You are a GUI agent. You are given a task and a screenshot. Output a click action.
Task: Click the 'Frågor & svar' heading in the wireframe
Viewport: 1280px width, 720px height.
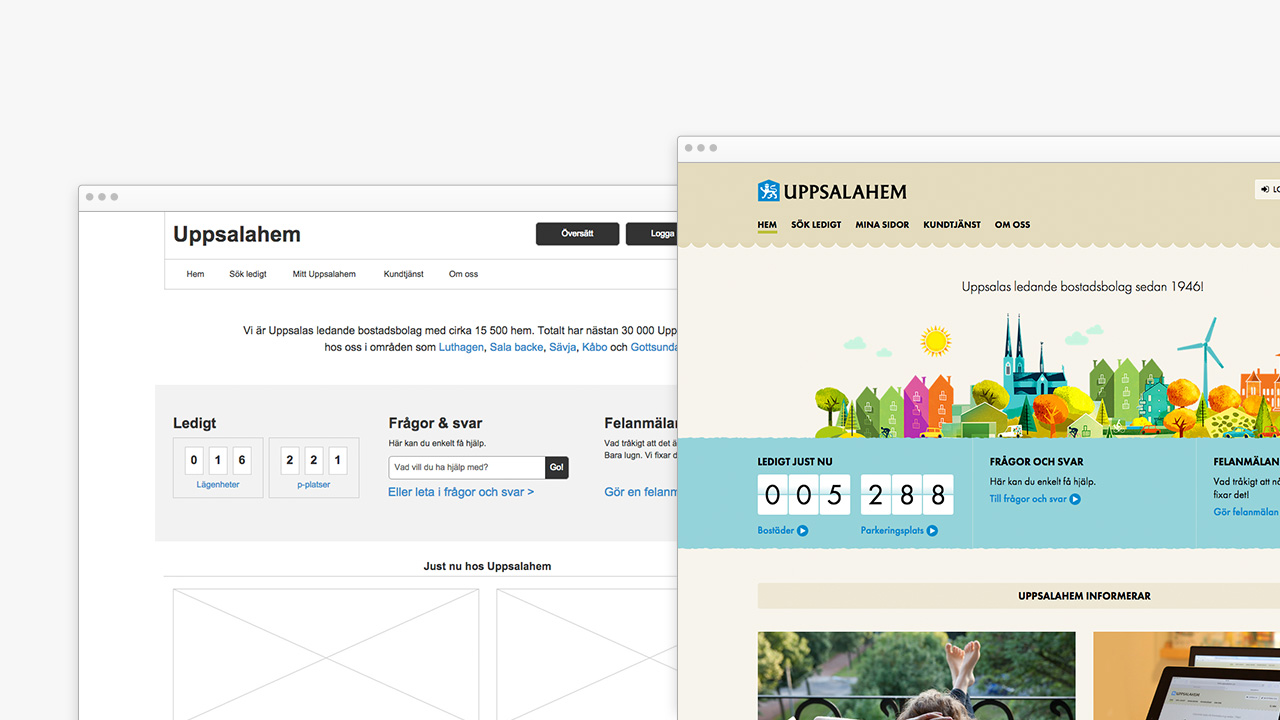(x=435, y=424)
